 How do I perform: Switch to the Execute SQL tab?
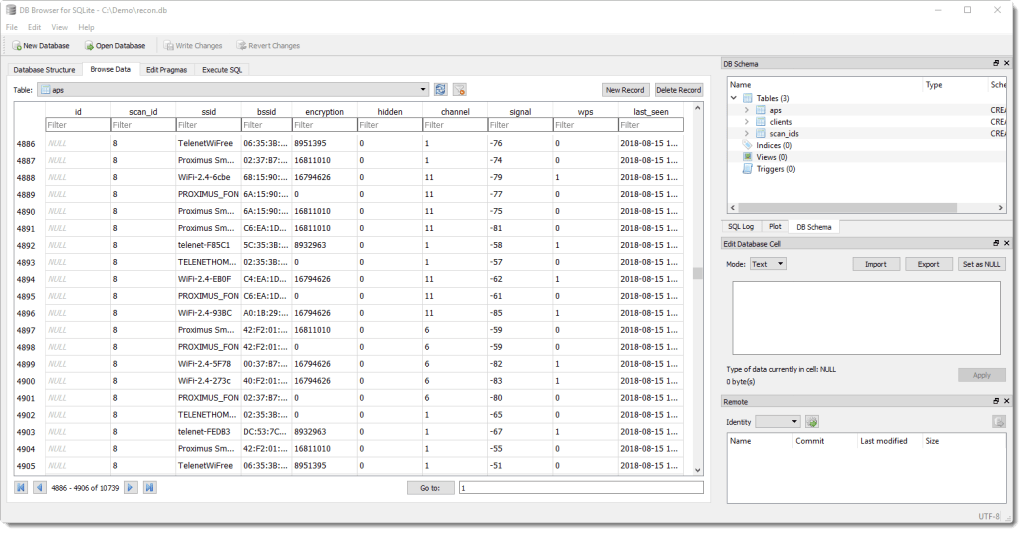click(221, 70)
